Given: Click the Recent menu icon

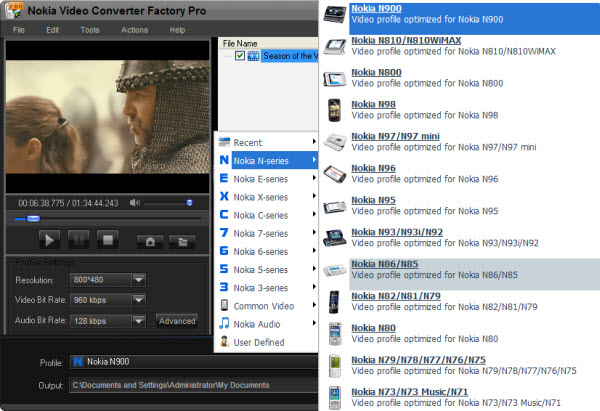Looking at the screenshot, I should 224,142.
